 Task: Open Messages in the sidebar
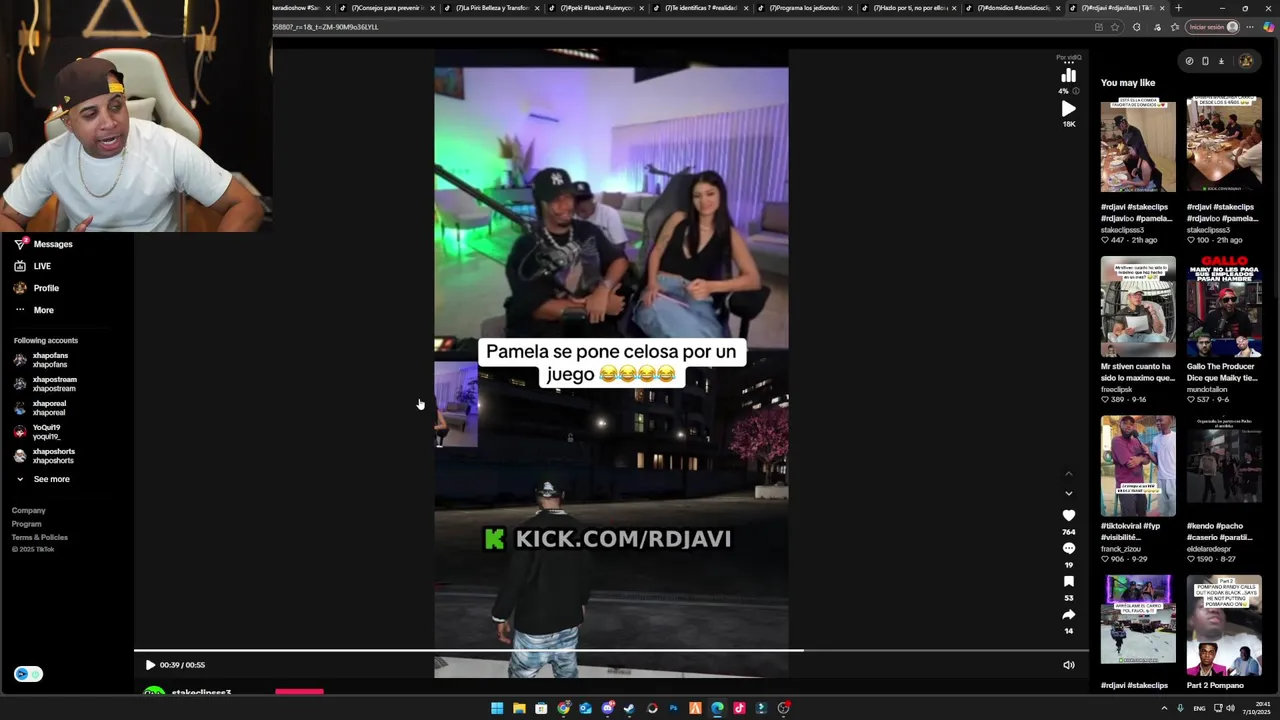click(x=43, y=244)
